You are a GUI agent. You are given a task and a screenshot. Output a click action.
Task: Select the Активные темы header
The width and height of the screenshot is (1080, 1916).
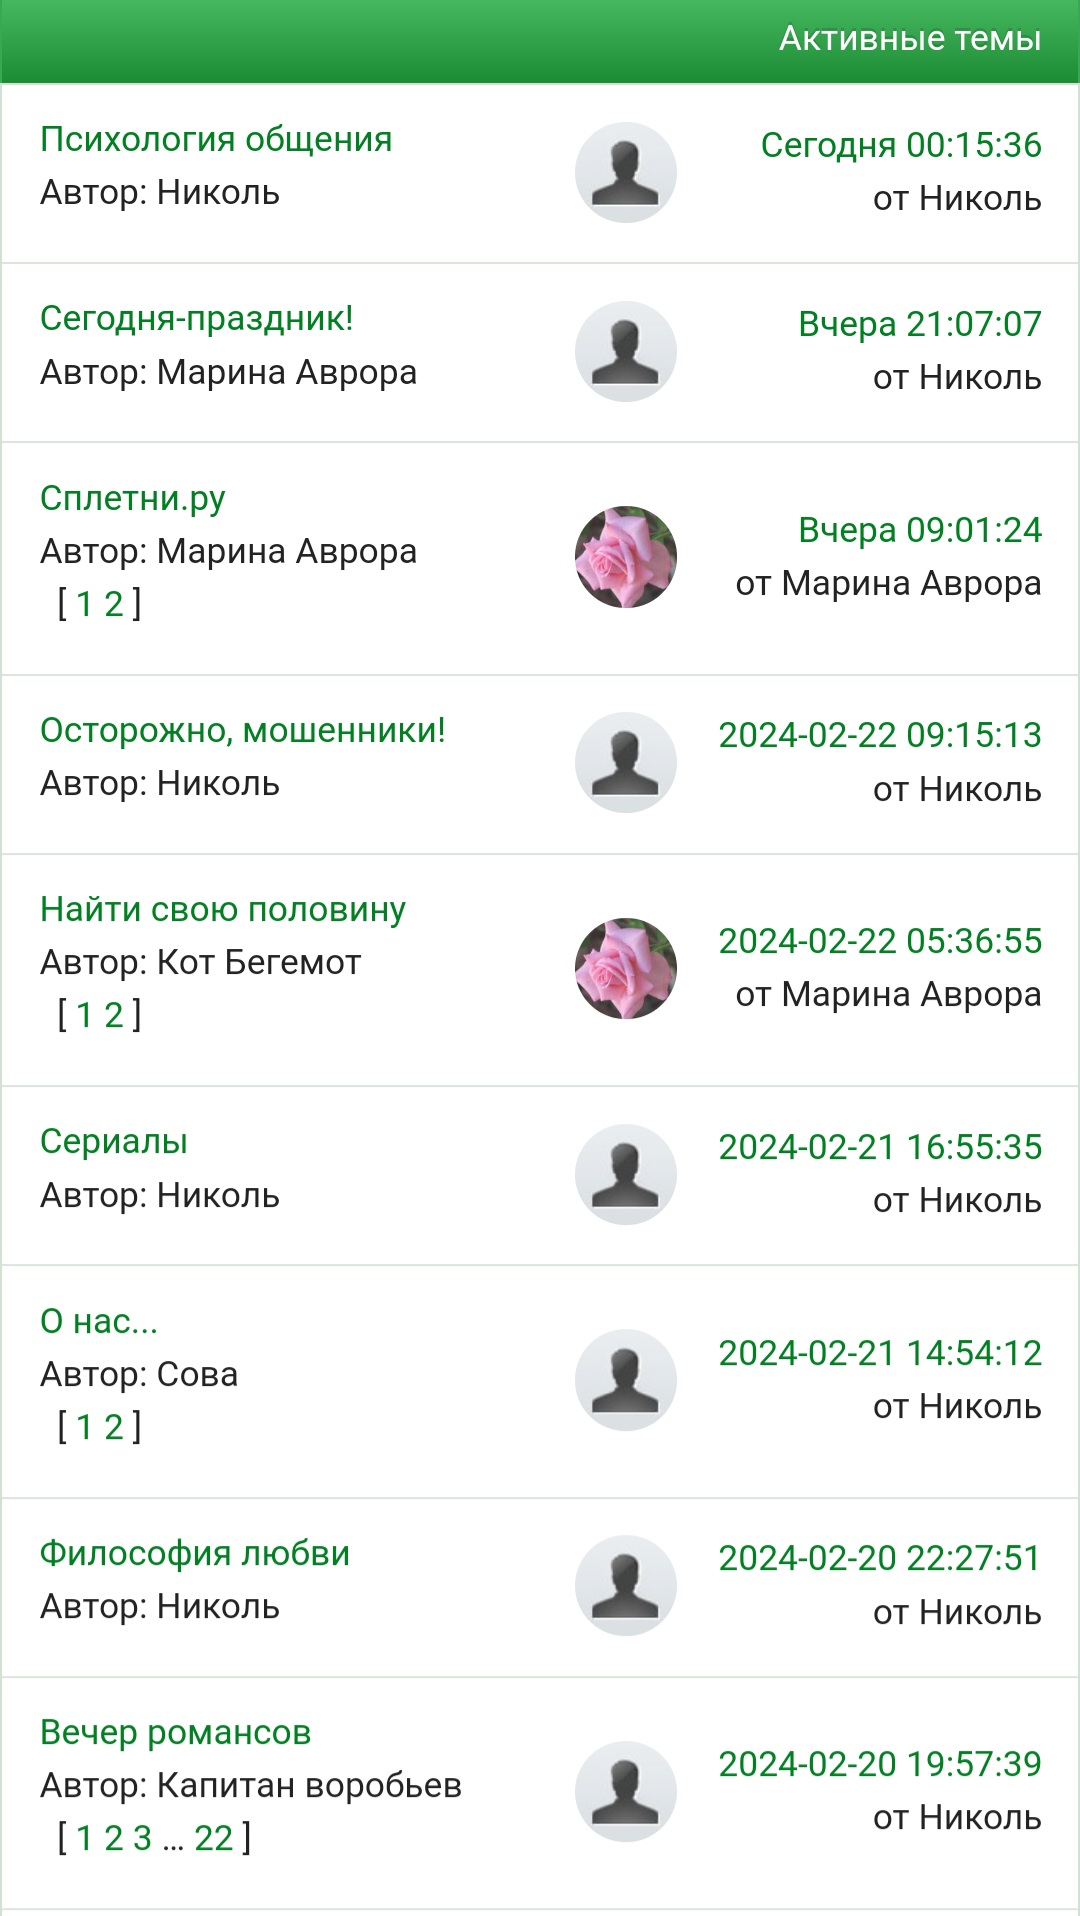coord(910,38)
